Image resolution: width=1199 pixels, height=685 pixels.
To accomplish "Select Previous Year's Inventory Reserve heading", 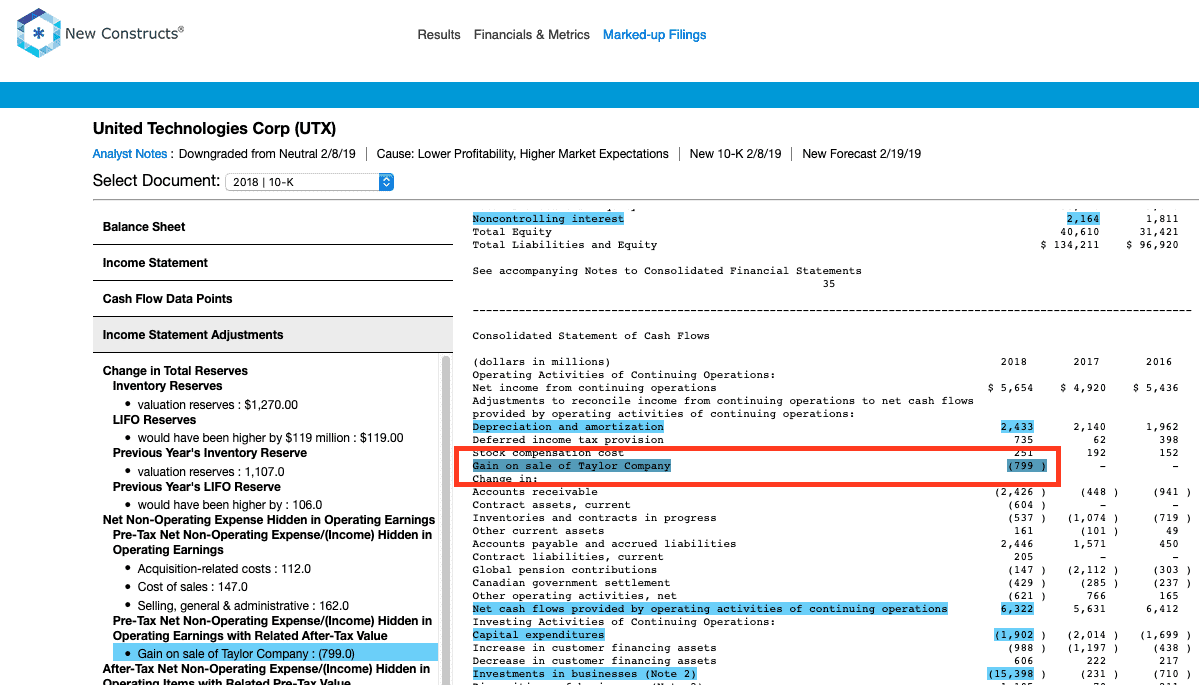I will point(210,453).
